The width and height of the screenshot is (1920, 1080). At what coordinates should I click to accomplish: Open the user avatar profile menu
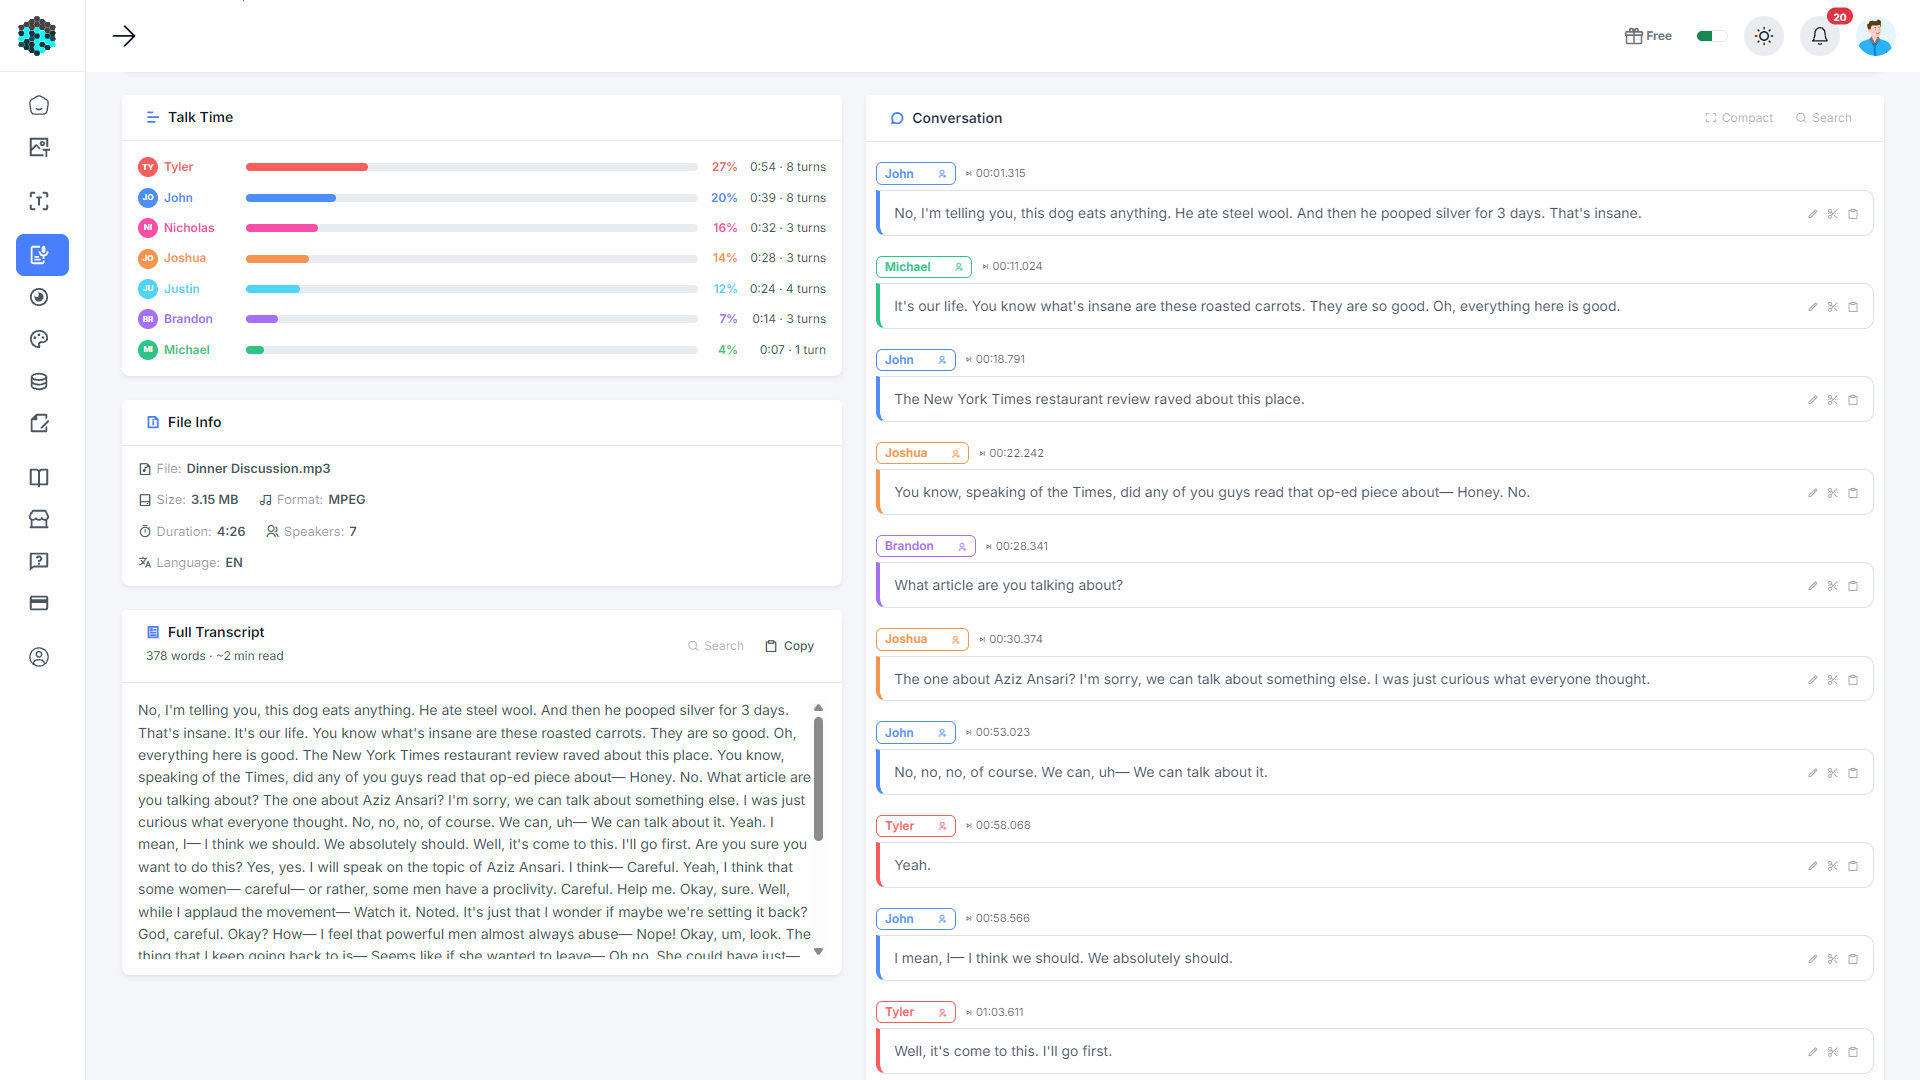tap(1875, 36)
